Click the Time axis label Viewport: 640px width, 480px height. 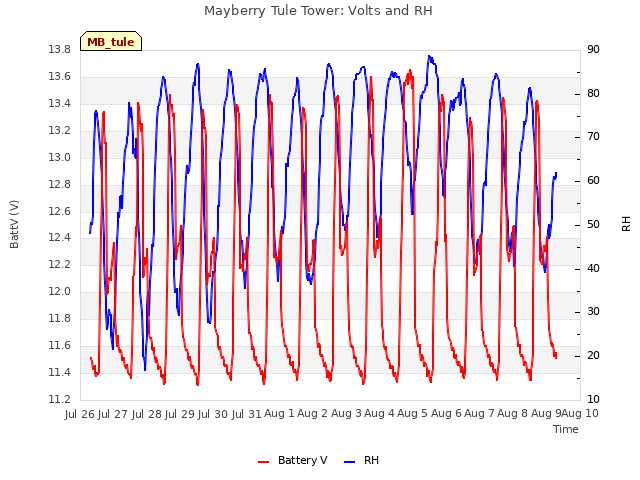[566, 429]
